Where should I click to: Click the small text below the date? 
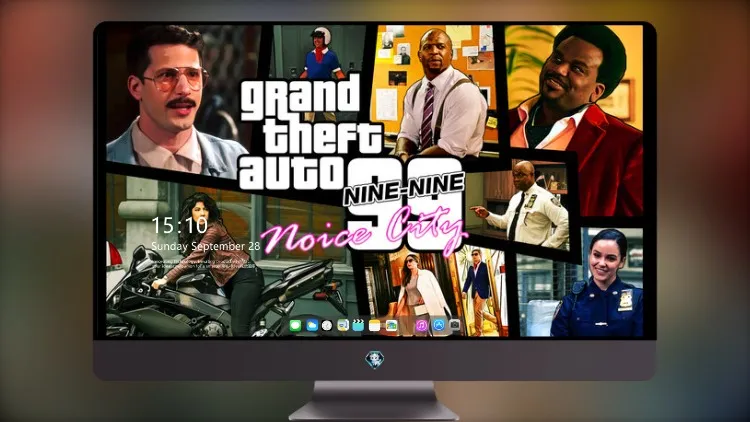203,265
